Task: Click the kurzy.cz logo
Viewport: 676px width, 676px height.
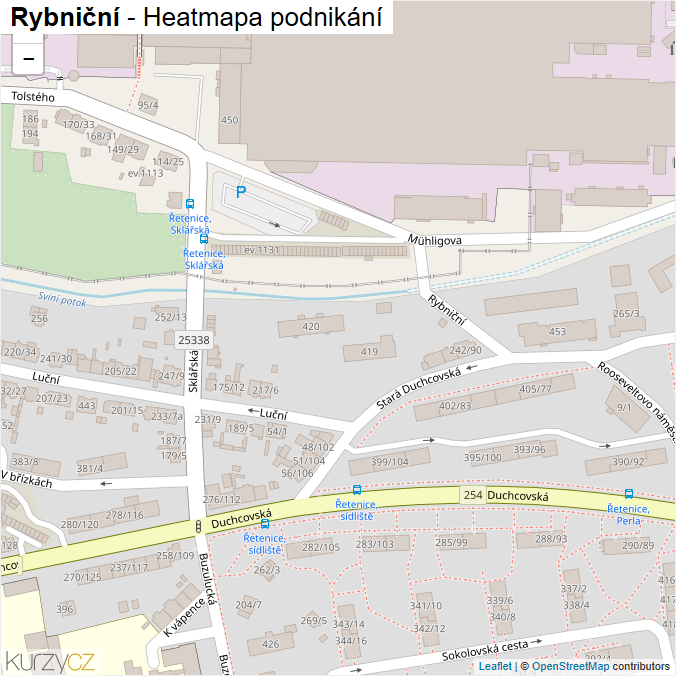Action: pyautogui.click(x=50, y=661)
